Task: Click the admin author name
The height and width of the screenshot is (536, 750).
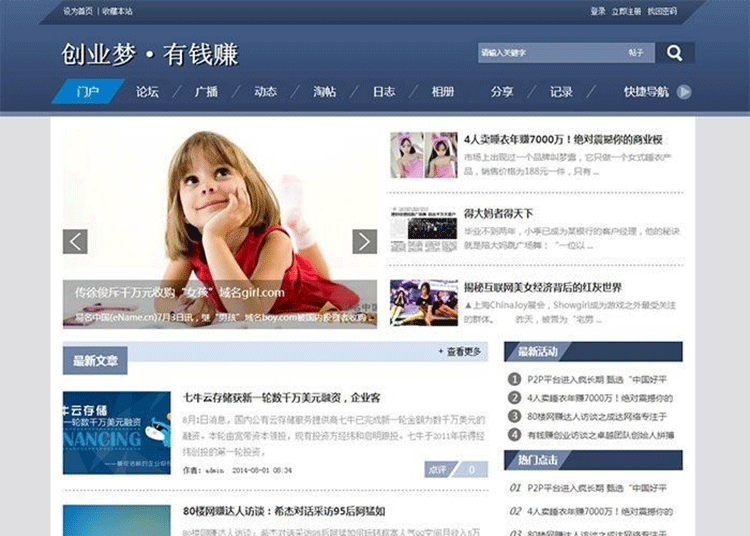Action: 214,470
